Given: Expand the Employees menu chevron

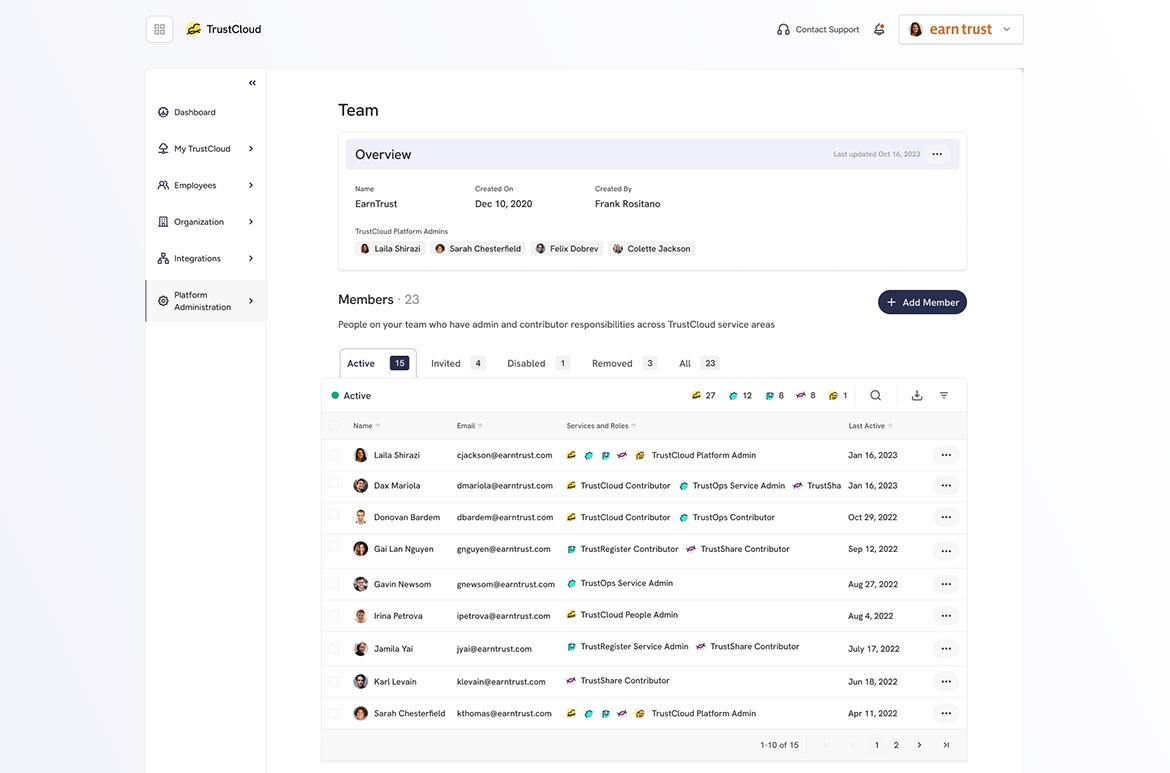Looking at the screenshot, I should pos(251,185).
